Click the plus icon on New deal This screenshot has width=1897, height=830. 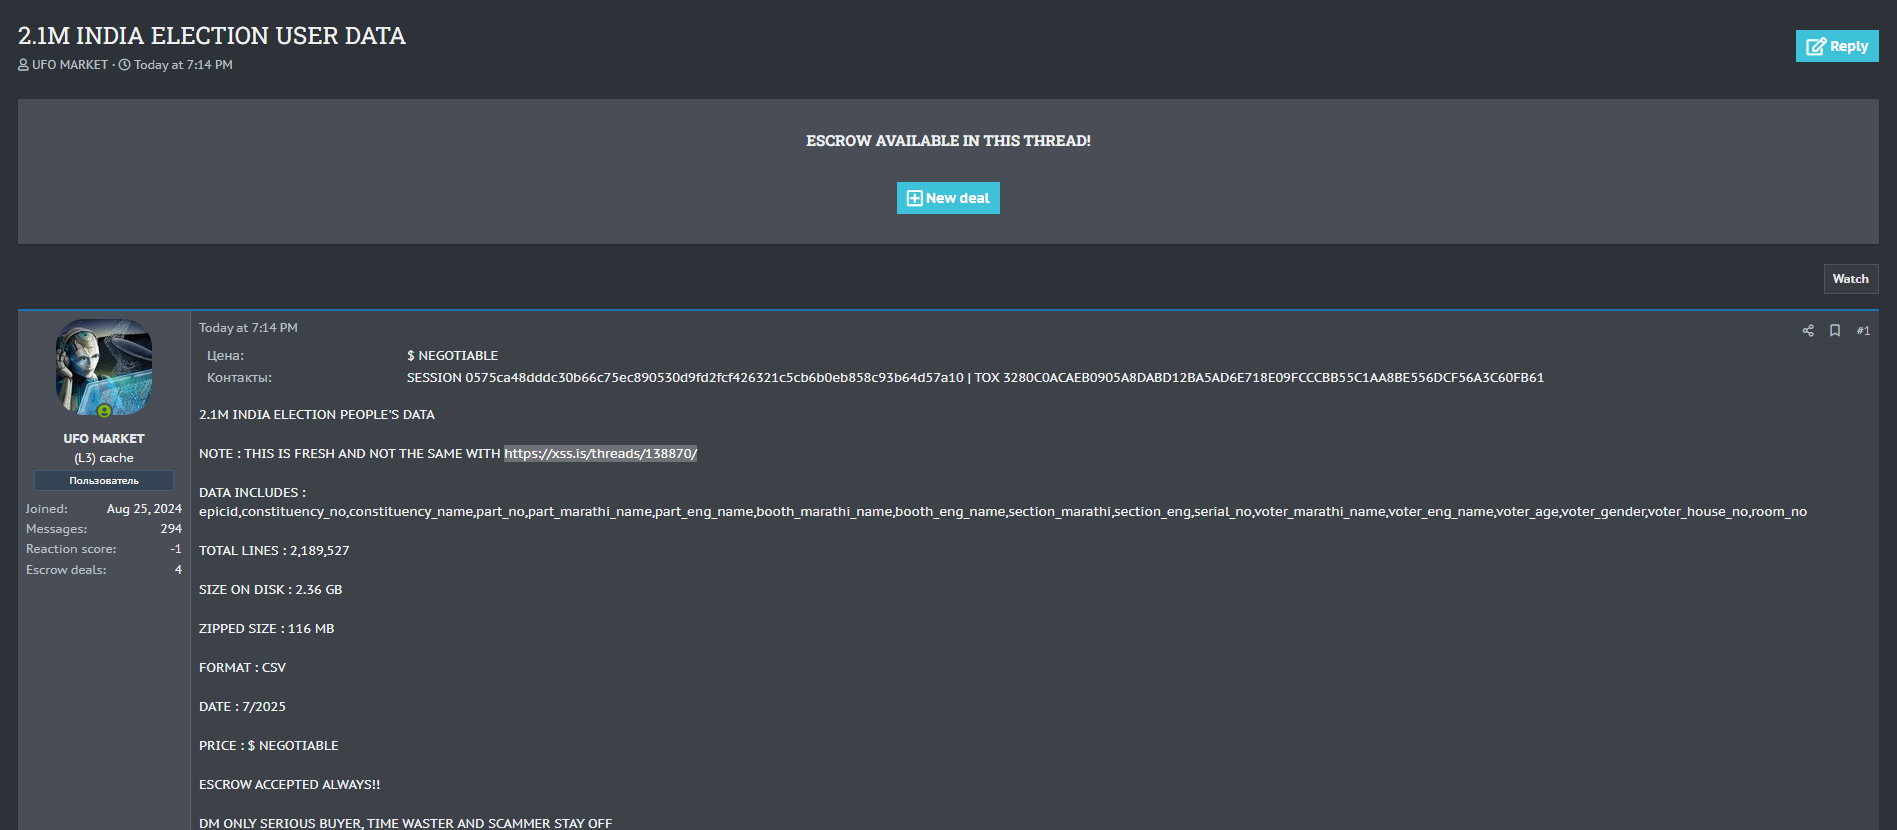click(914, 198)
